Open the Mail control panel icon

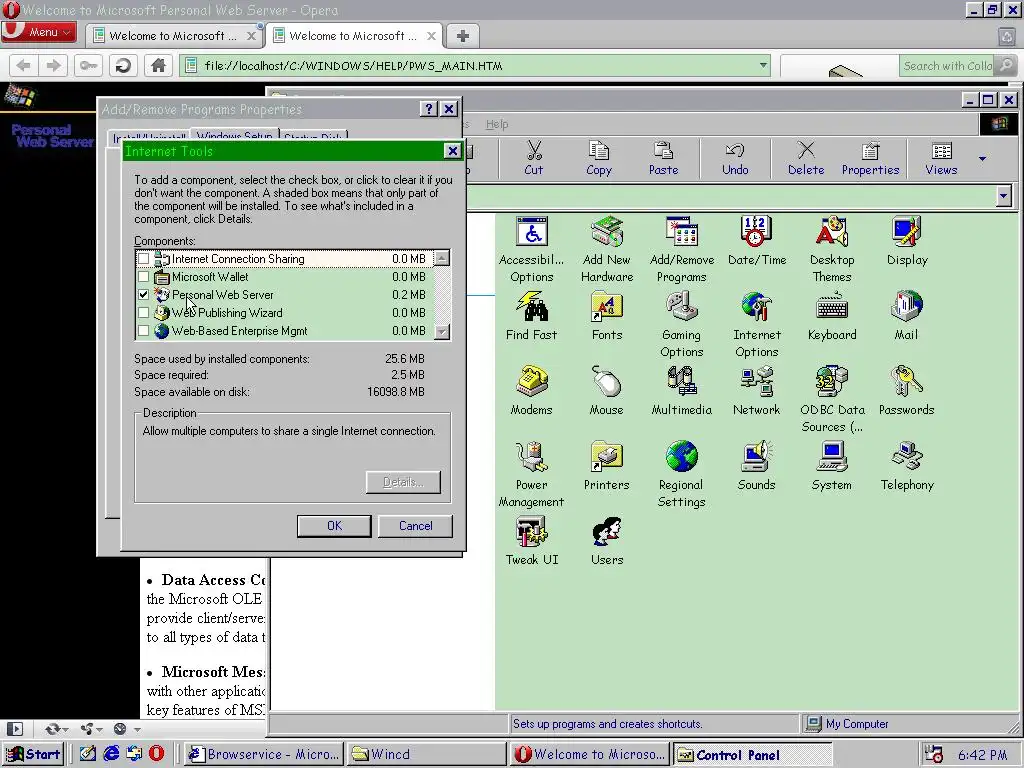coord(907,316)
